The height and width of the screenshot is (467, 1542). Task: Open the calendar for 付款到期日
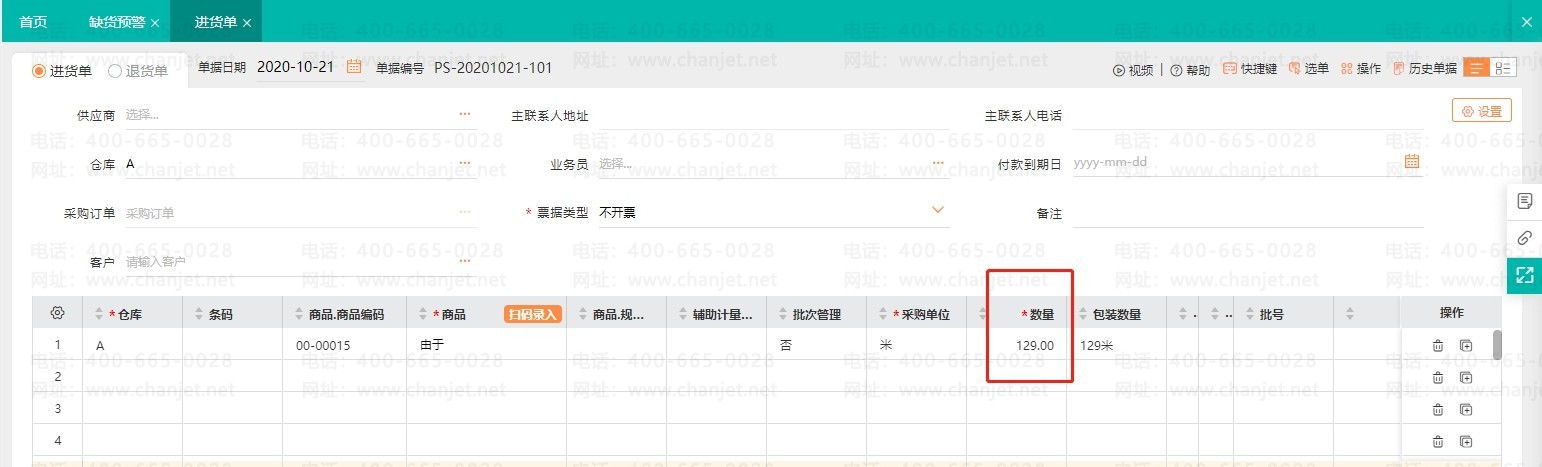(1412, 162)
